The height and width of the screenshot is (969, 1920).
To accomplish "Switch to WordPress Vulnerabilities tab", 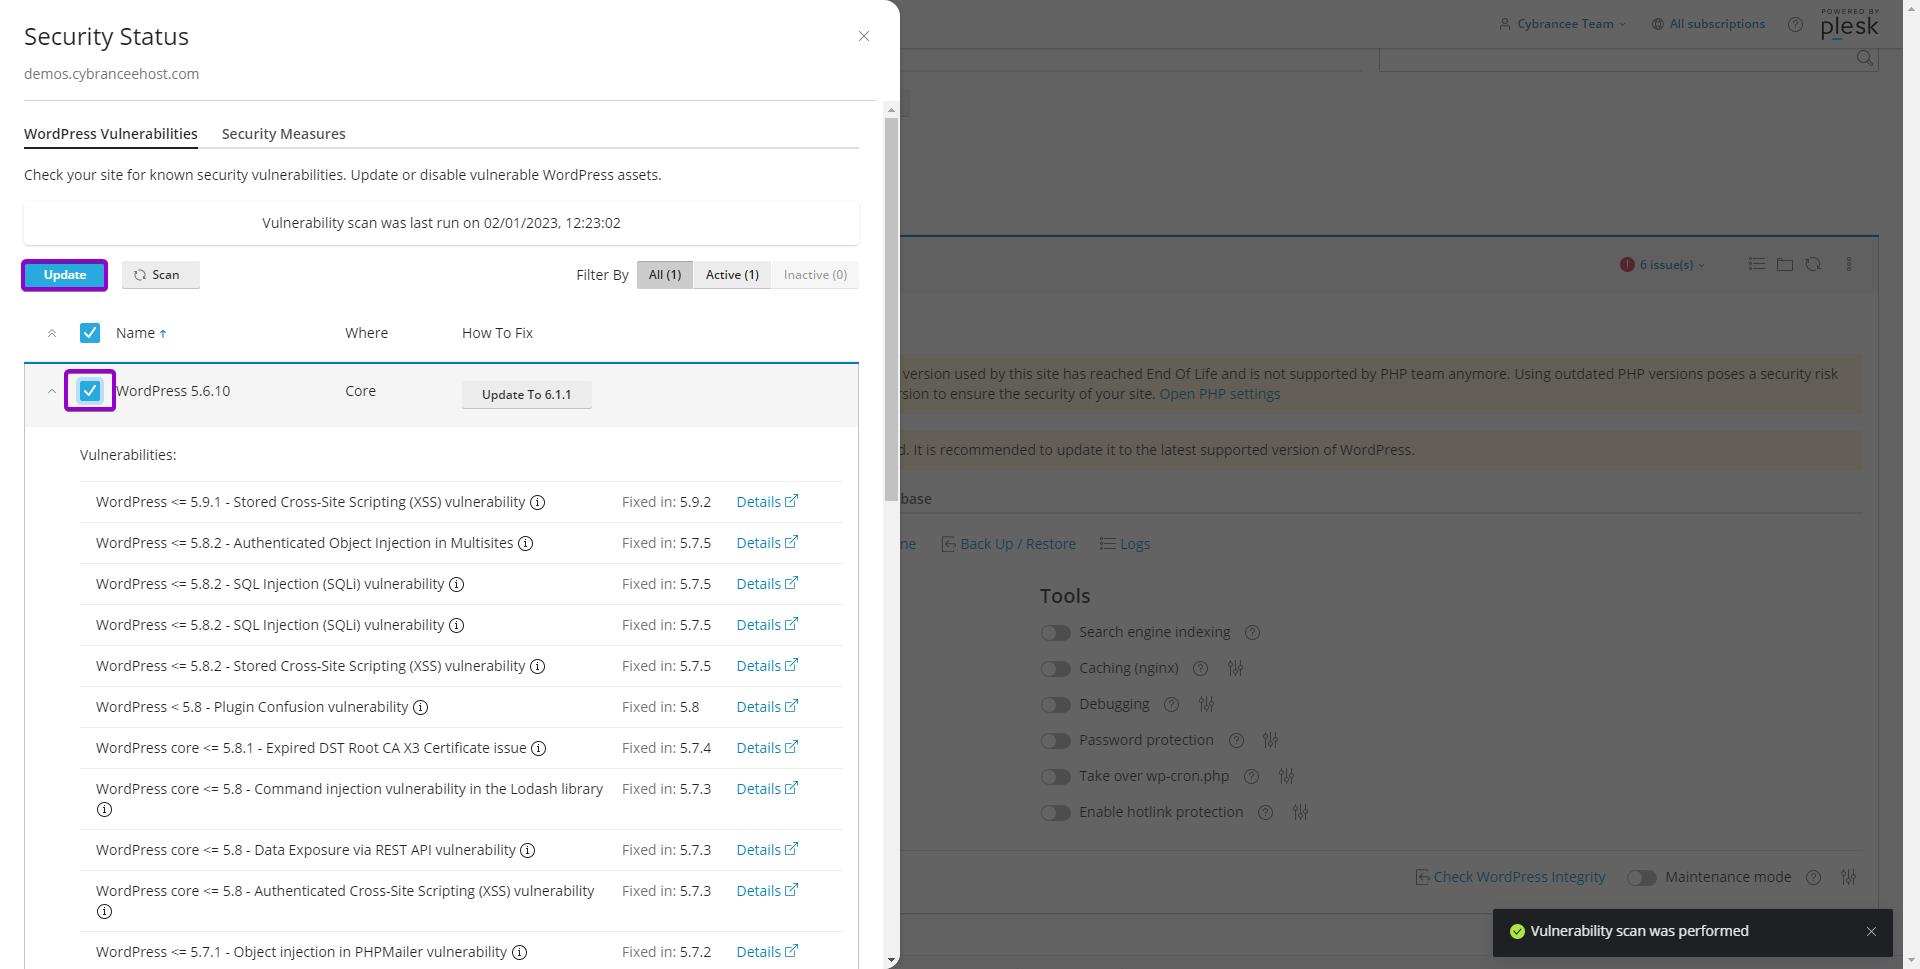I will (x=111, y=134).
